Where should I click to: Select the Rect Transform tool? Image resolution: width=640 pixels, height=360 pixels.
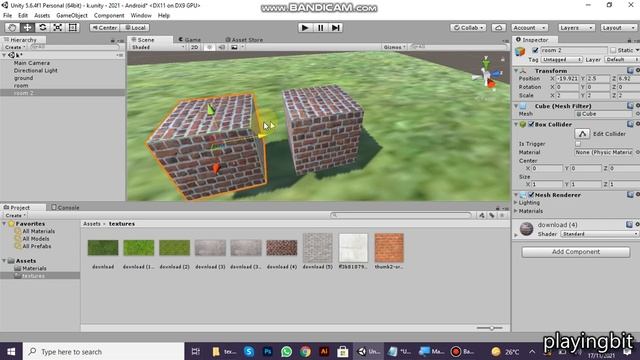click(73, 27)
